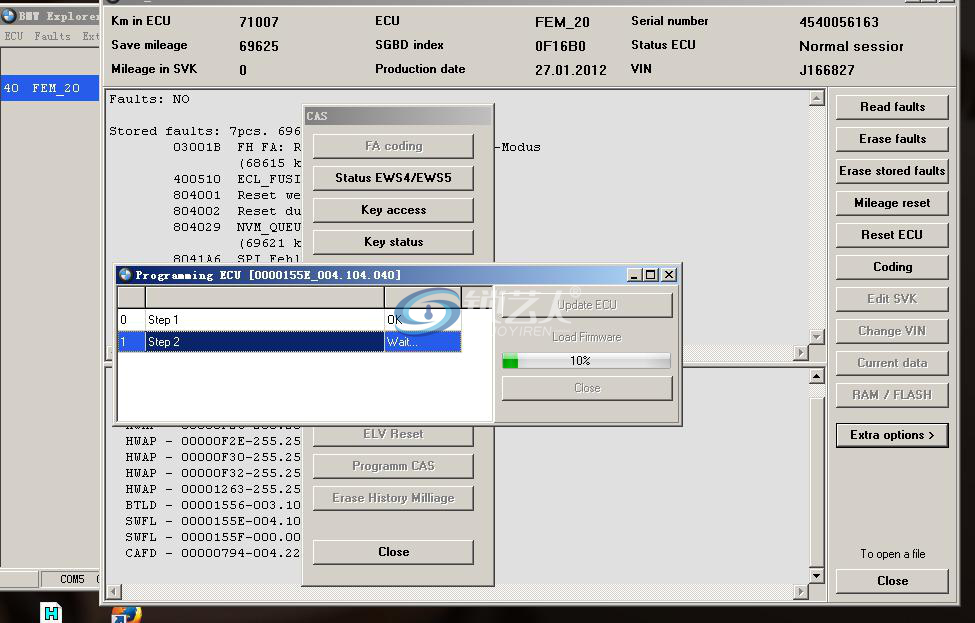Click the SWFL 0000155F line
Screen dimensions: 975x623
point(213,537)
